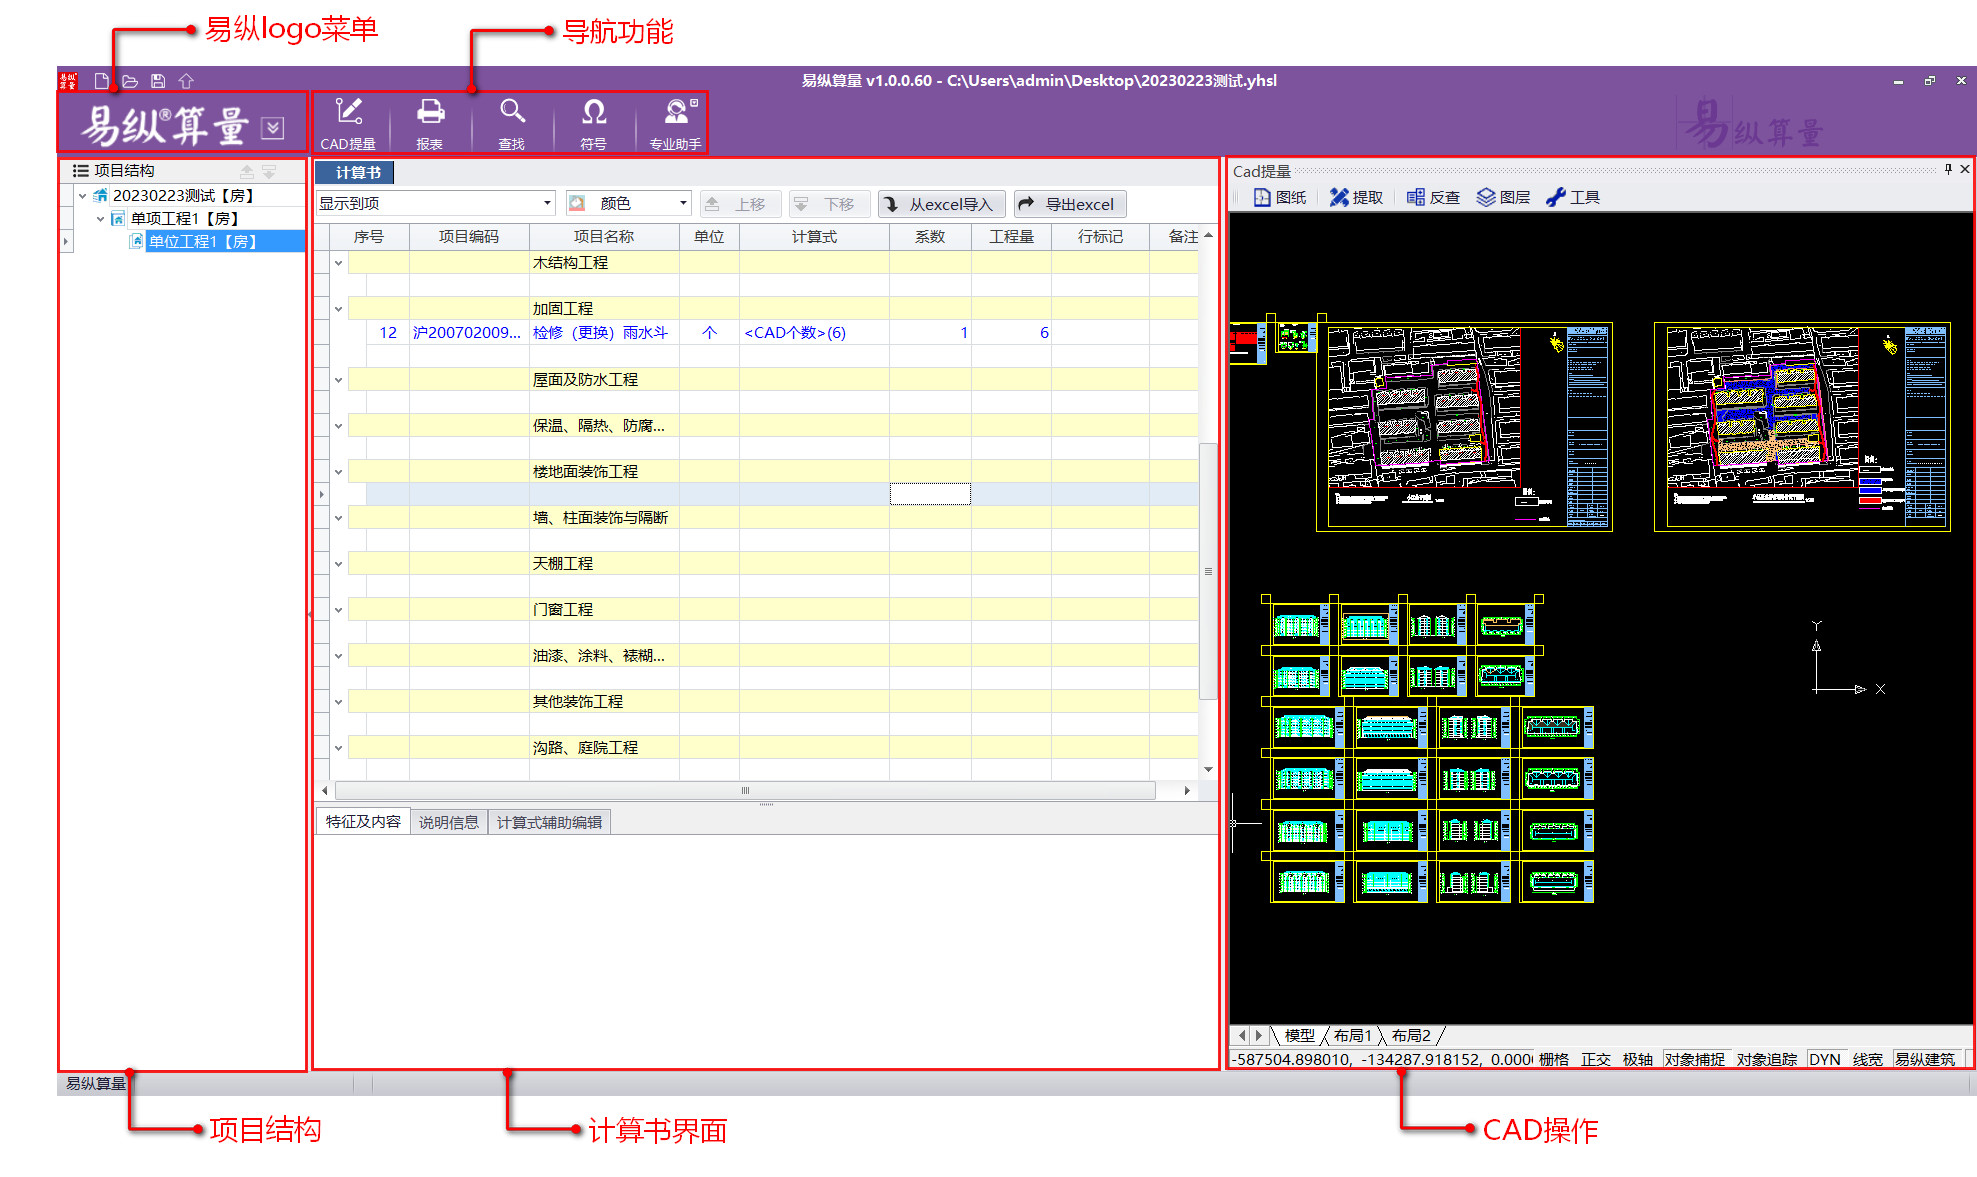This screenshot has width=1977, height=1177.
Task: Toggle 正交 ortho mode
Action: click(x=1596, y=1059)
